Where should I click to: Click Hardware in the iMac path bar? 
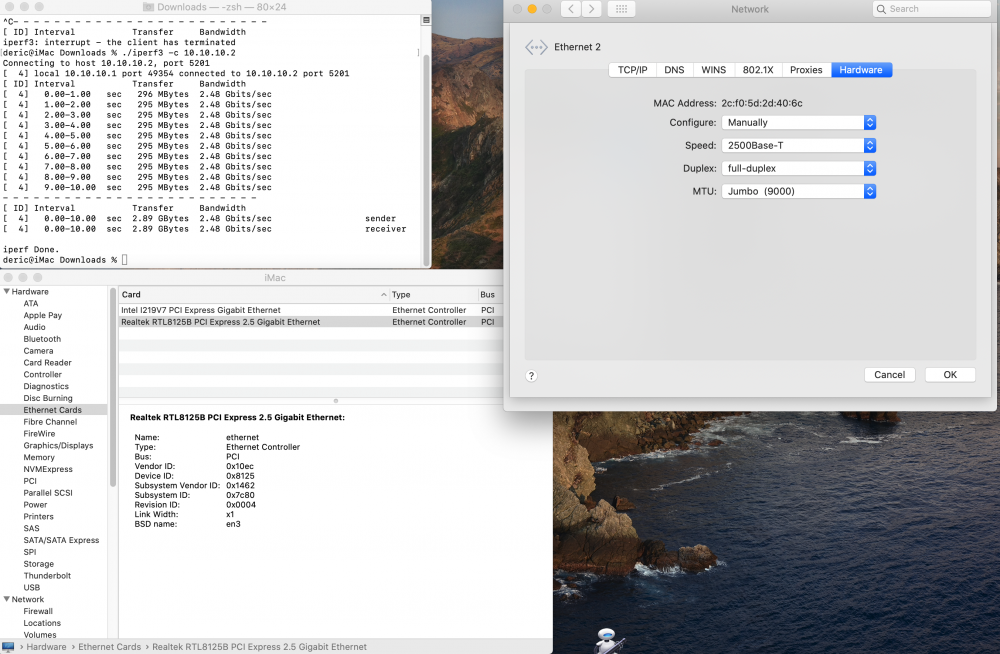(46, 647)
